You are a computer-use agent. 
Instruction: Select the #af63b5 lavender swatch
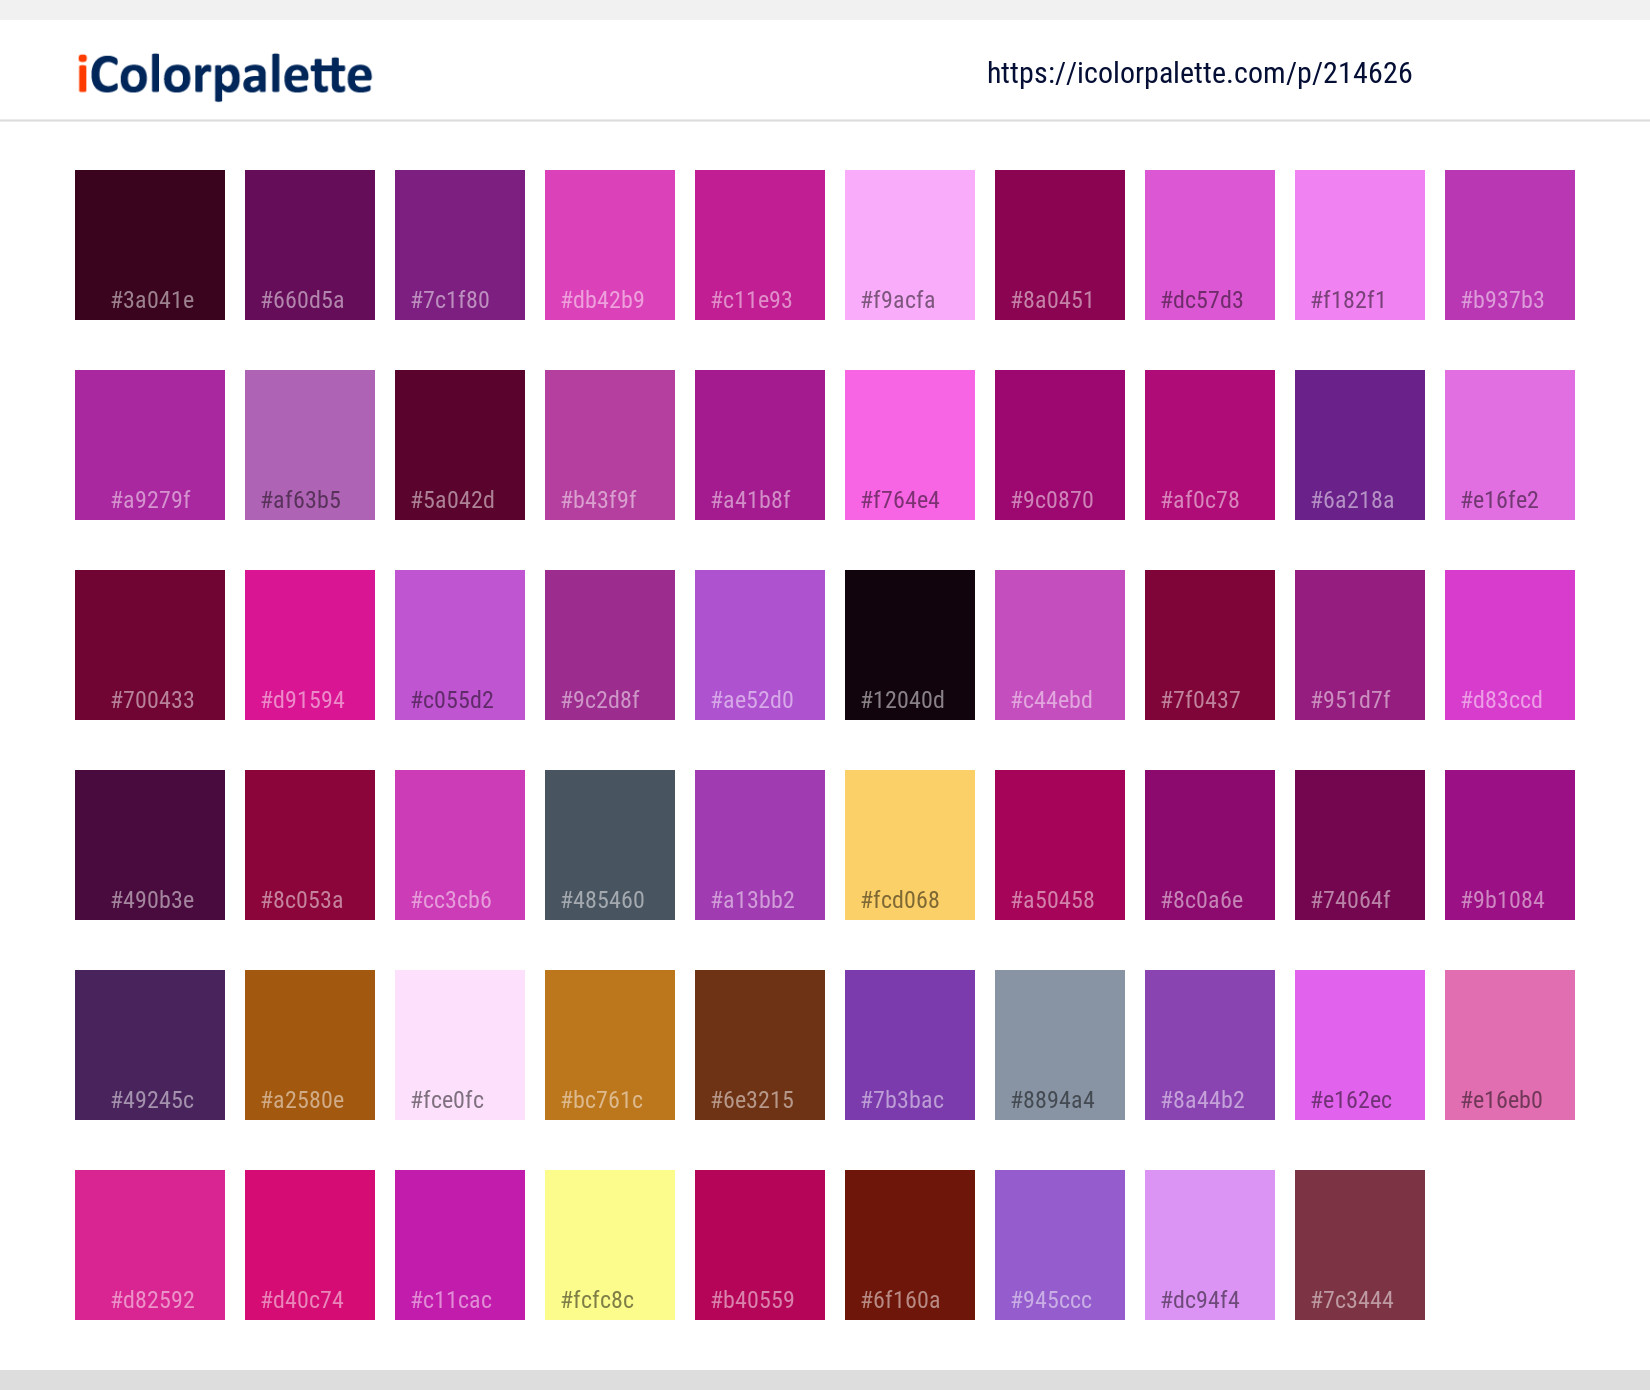[310, 445]
